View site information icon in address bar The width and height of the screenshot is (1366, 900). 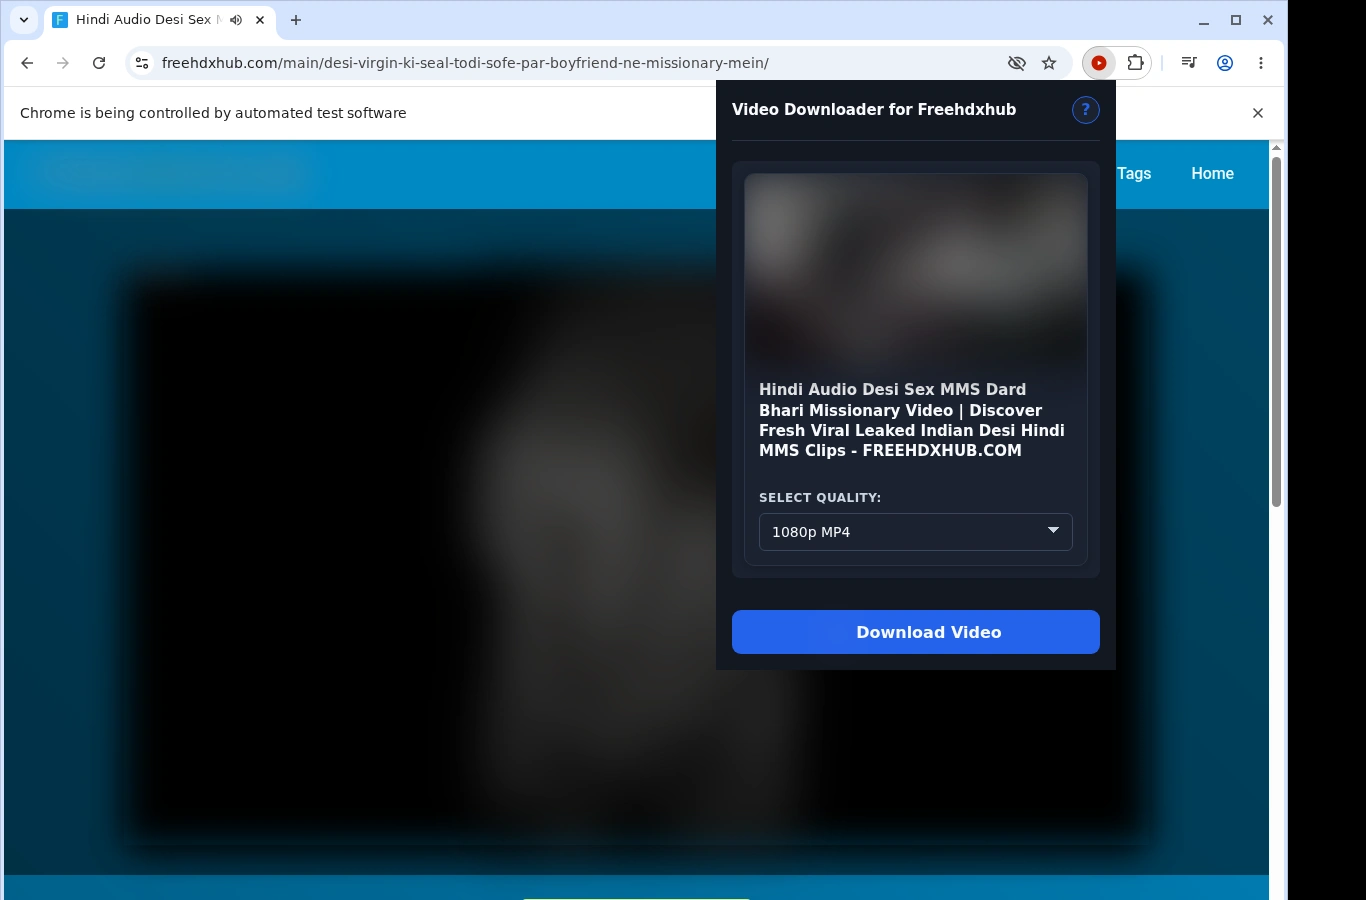click(142, 63)
